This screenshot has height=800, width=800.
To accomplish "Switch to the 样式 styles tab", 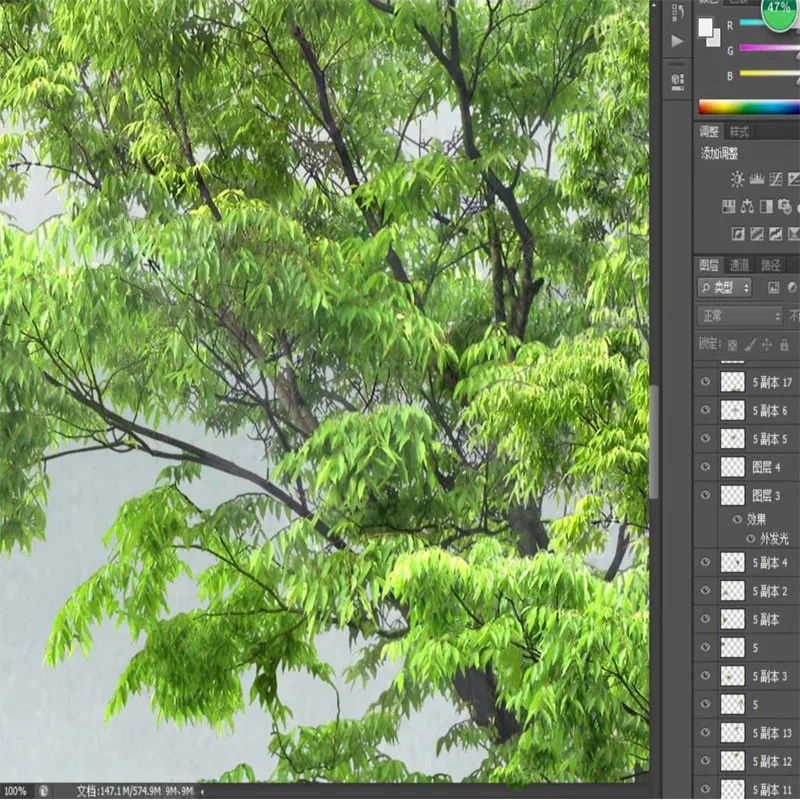I will (x=739, y=132).
